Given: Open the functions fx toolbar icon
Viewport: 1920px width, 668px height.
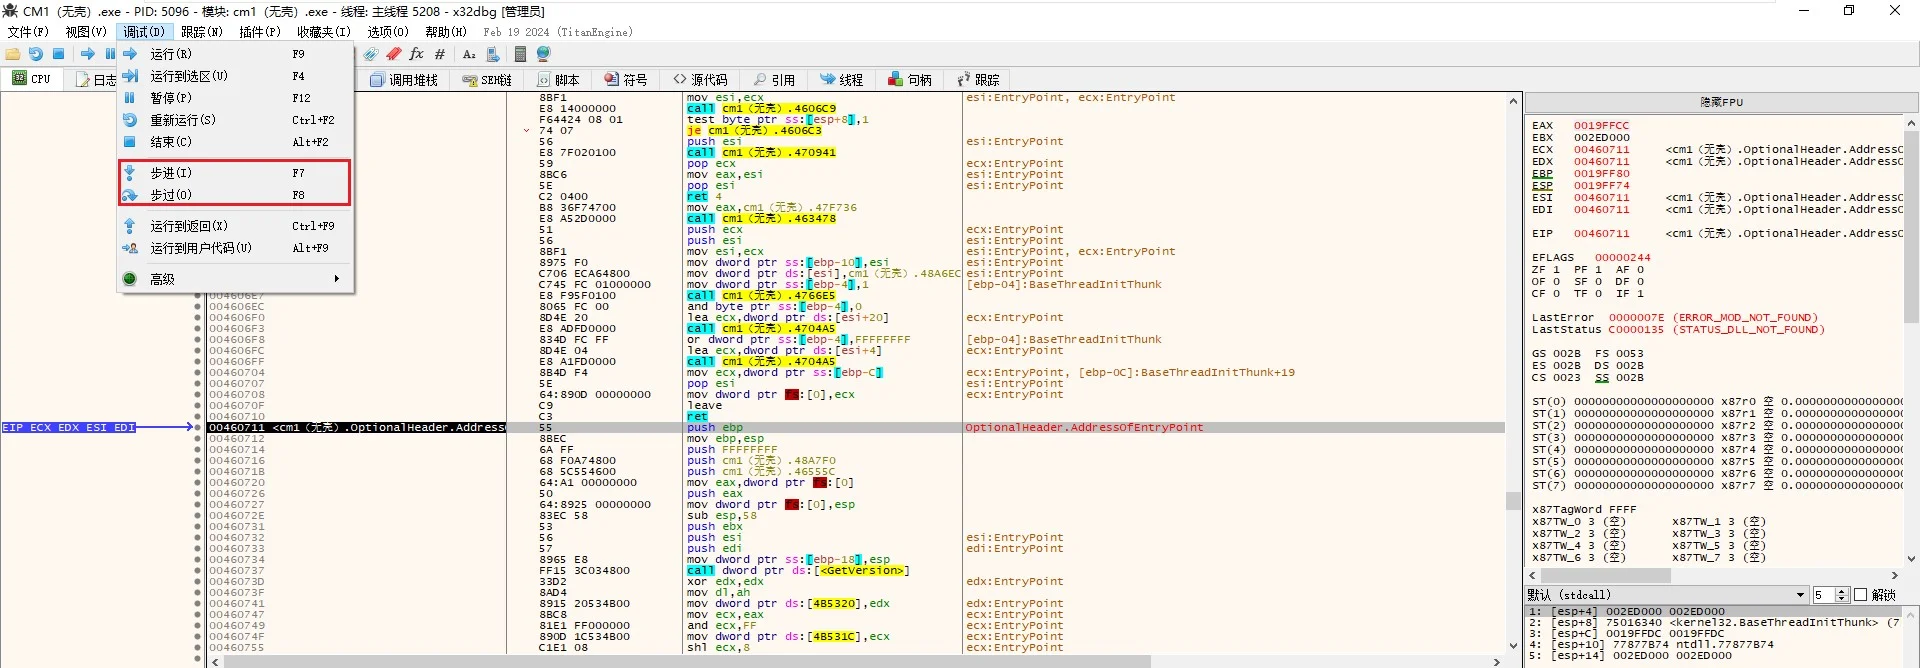Looking at the screenshot, I should 417,54.
